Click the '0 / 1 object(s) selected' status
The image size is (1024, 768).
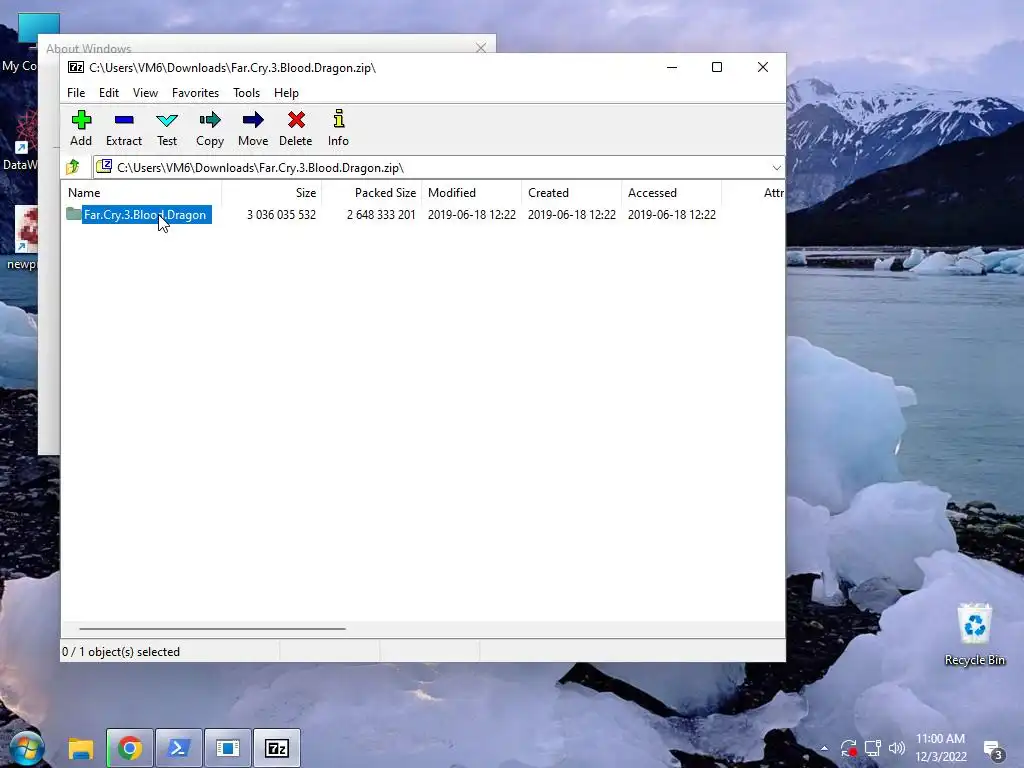click(121, 652)
